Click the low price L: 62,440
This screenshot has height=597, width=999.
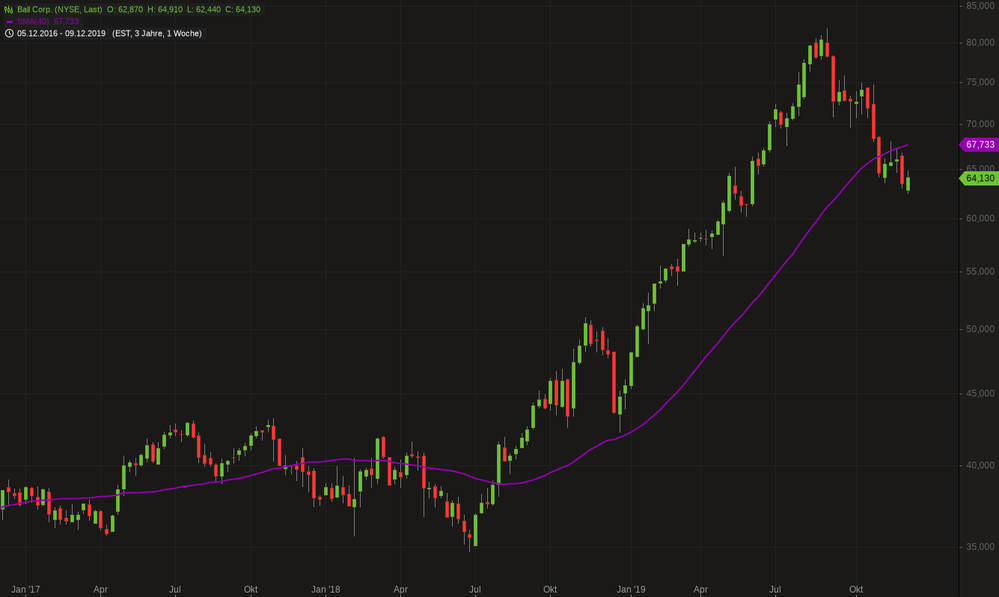tap(203, 10)
